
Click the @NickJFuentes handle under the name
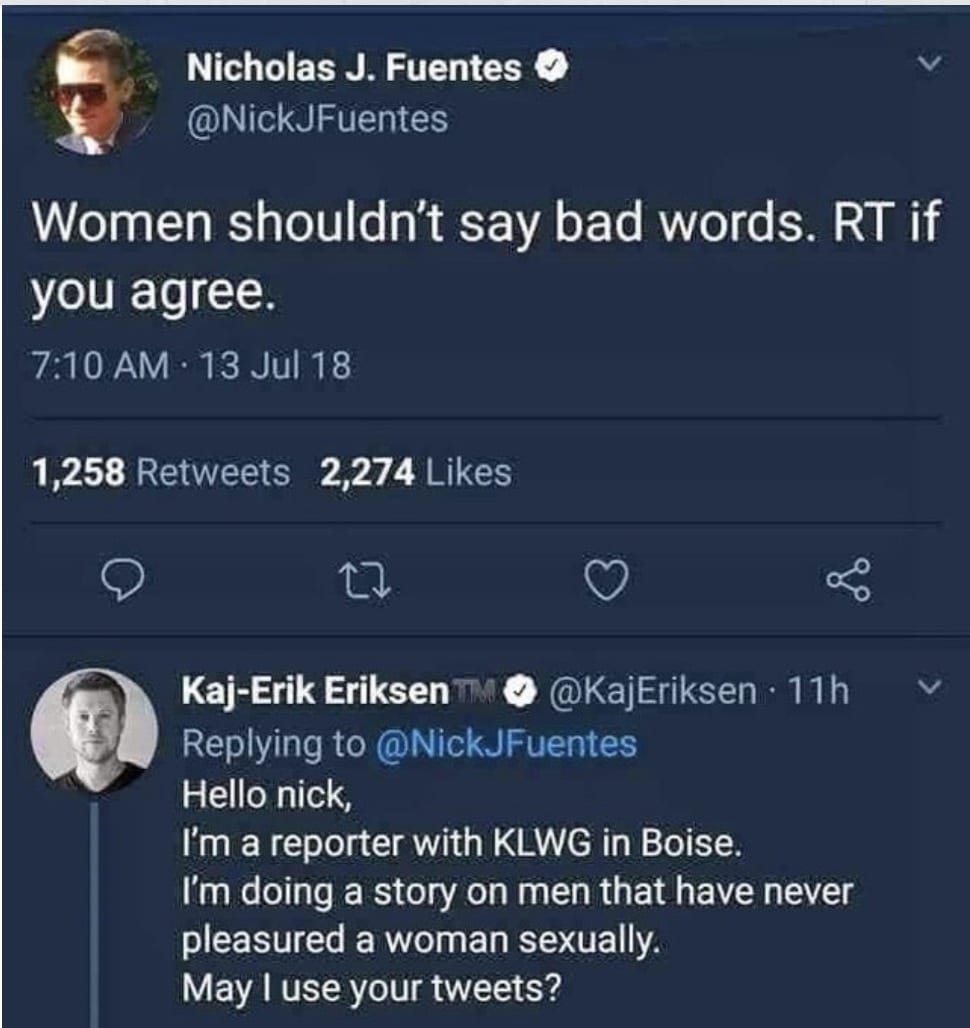(x=317, y=120)
